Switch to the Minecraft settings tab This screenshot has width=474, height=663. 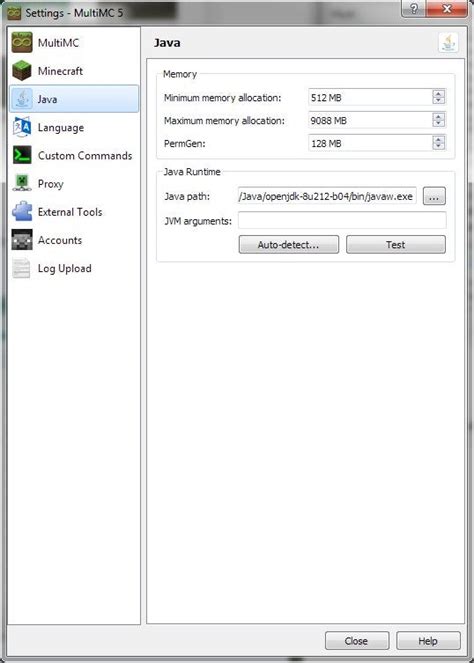click(74, 71)
